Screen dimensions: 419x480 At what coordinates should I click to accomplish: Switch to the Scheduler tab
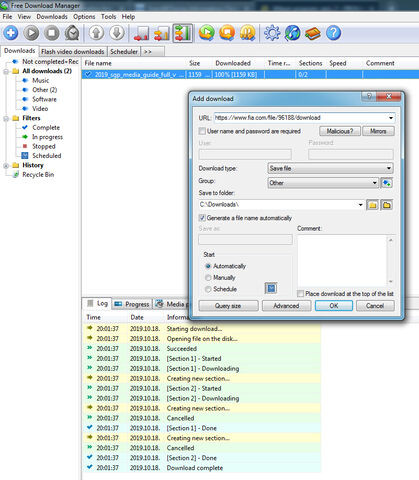[x=124, y=52]
